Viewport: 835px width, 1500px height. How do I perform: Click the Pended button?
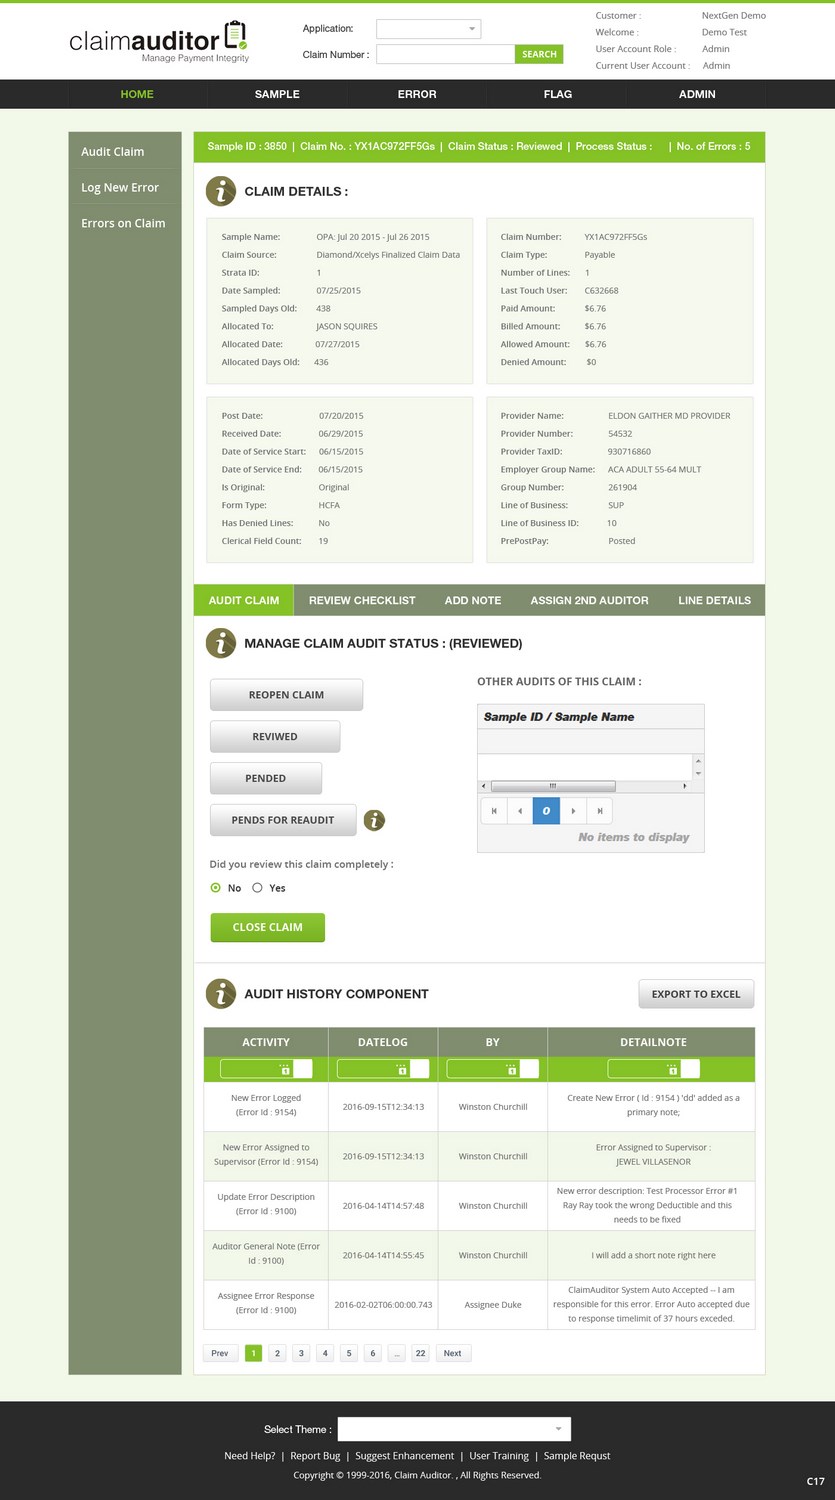coord(266,778)
